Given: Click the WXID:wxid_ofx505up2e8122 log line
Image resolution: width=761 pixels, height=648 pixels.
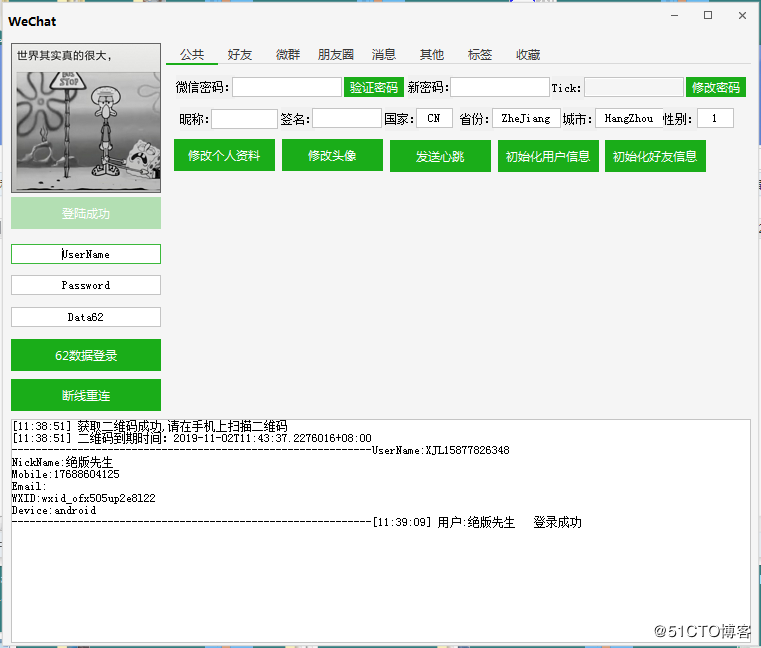Looking at the screenshot, I should tap(83, 498).
